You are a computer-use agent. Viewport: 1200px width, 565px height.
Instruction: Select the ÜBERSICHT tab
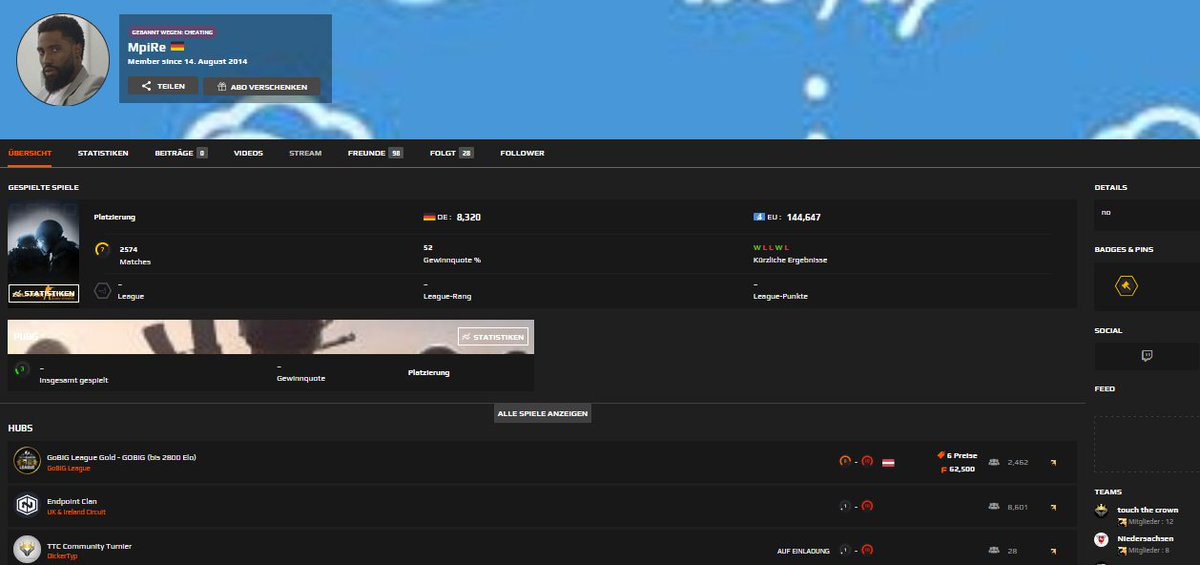click(29, 153)
